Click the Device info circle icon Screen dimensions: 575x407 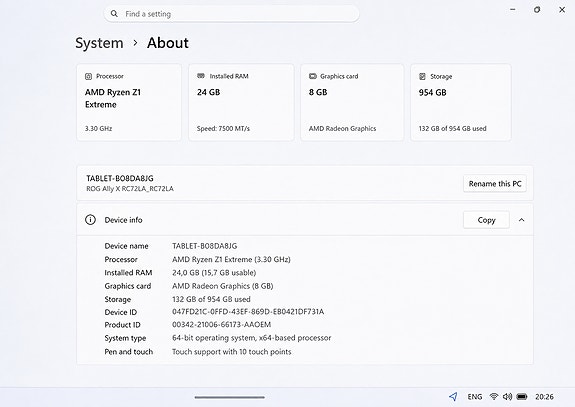[90, 220]
